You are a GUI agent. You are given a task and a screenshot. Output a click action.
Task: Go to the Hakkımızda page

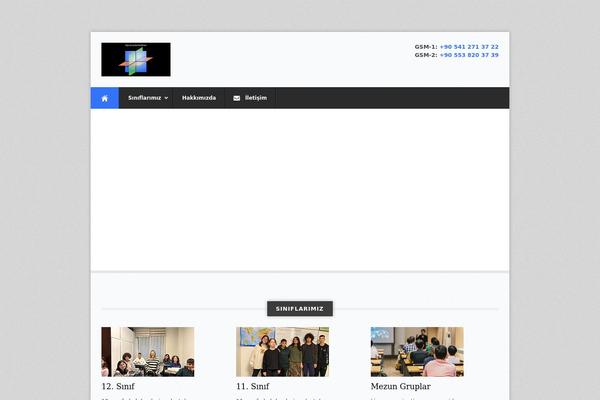tap(199, 98)
